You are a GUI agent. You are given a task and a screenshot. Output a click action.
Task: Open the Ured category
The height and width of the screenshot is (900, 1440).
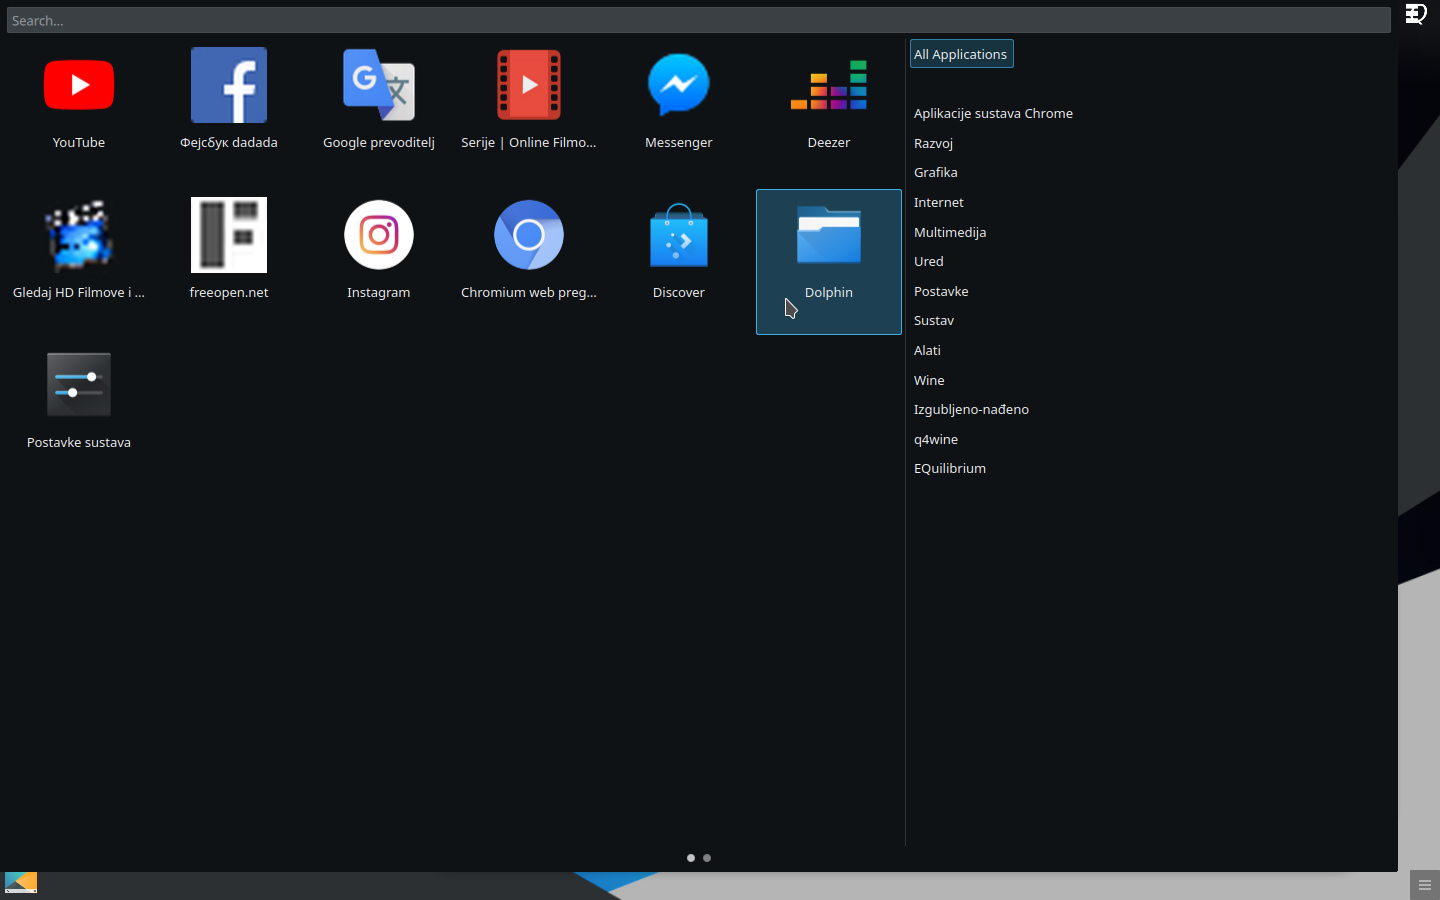928,261
